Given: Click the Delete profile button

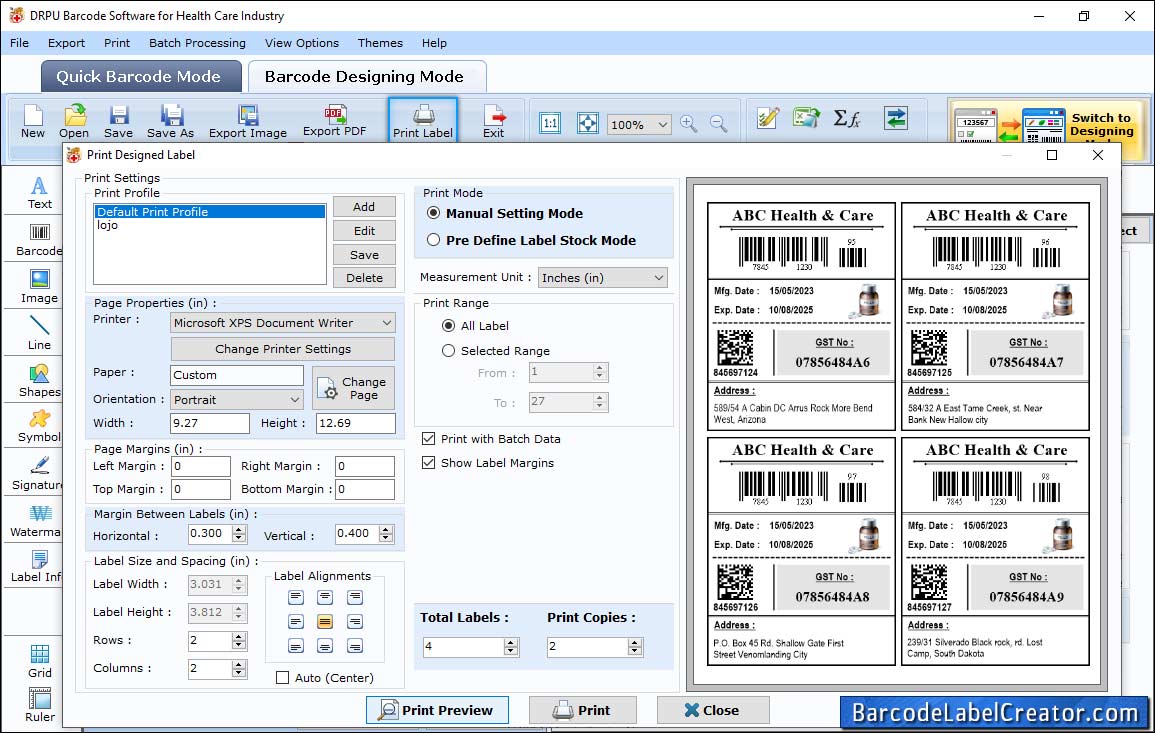Looking at the screenshot, I should pyautogui.click(x=364, y=278).
